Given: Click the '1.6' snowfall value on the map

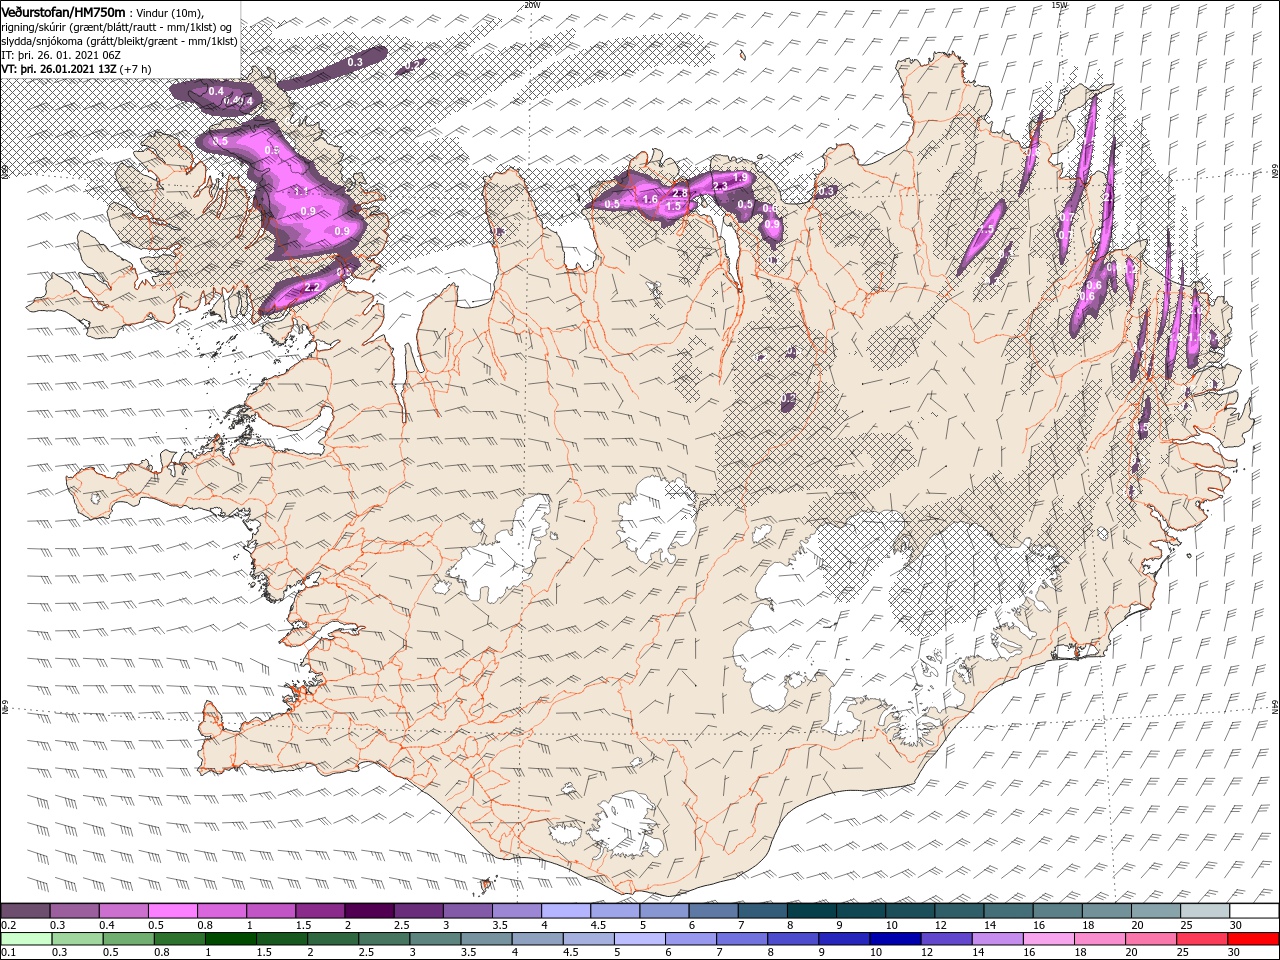Looking at the screenshot, I should (650, 200).
